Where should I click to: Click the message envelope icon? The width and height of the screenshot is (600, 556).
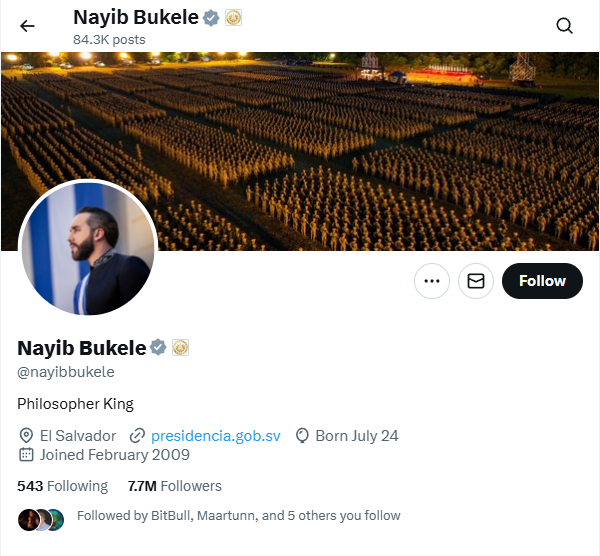click(x=476, y=281)
